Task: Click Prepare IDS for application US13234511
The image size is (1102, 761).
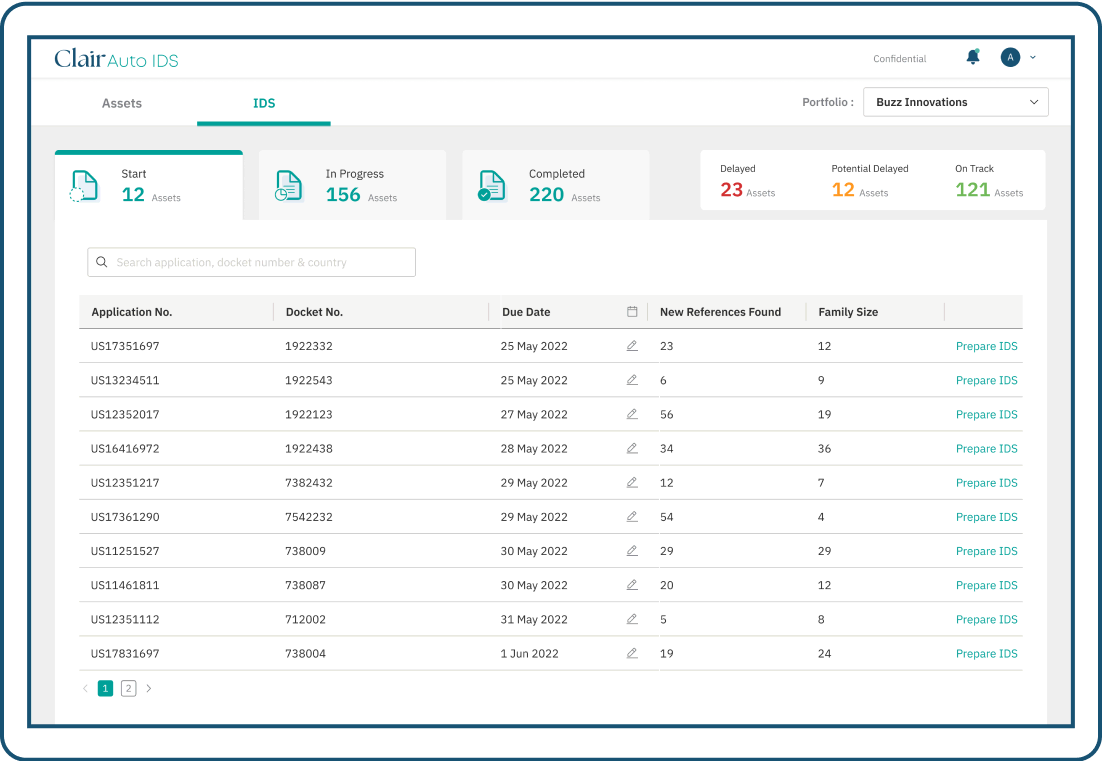Action: pyautogui.click(x=986, y=380)
